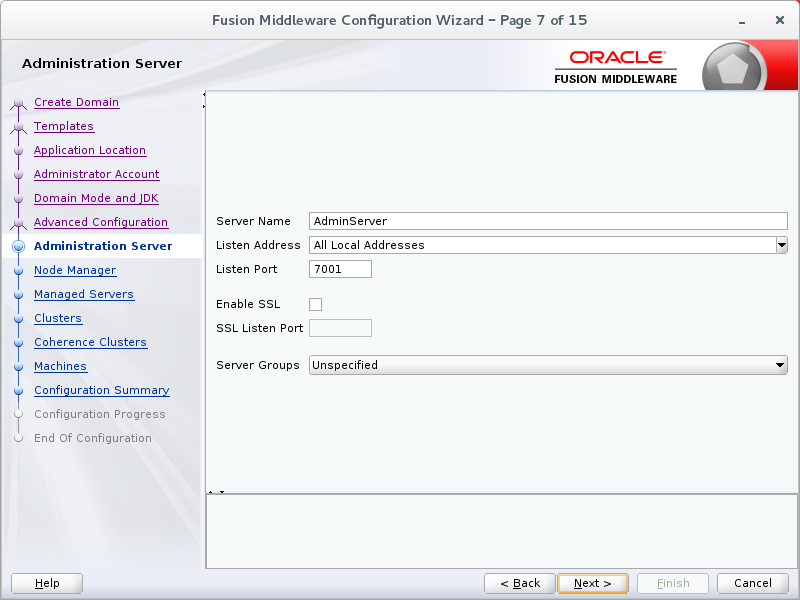Click the Domain Mode and JDK step bullet
800x600 pixels.
18,199
